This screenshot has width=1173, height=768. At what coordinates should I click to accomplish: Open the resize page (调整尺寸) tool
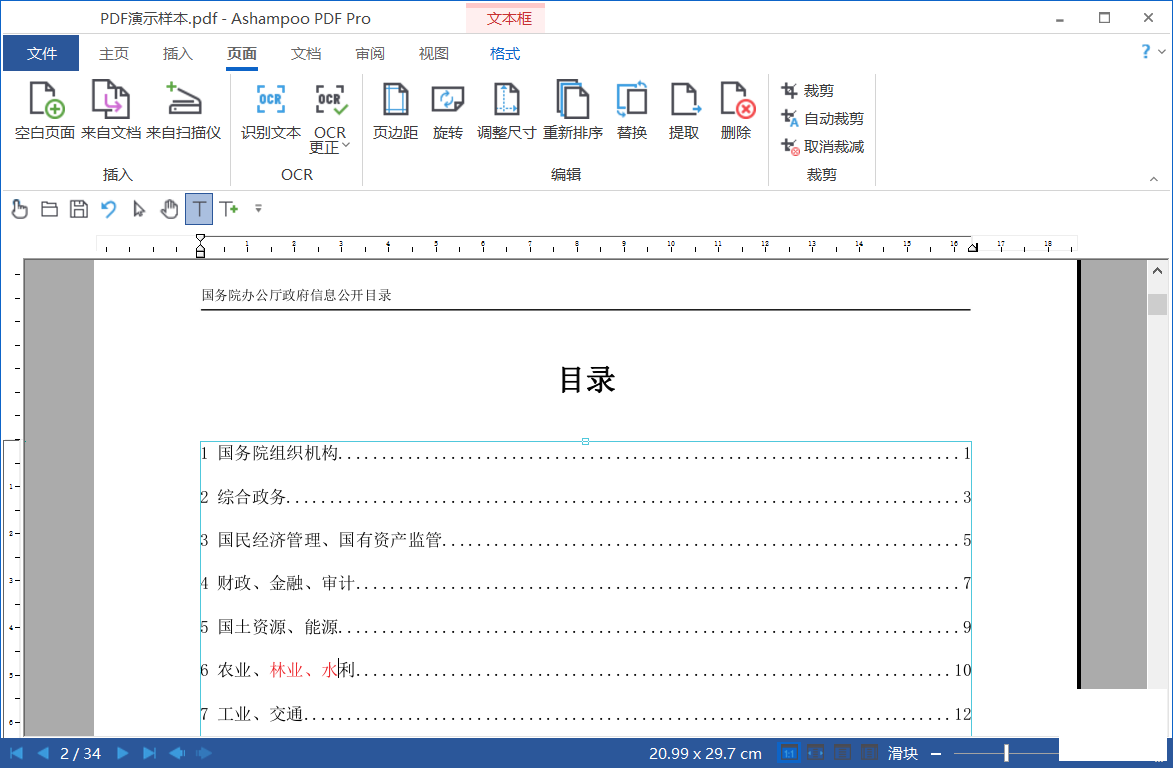[x=506, y=111]
